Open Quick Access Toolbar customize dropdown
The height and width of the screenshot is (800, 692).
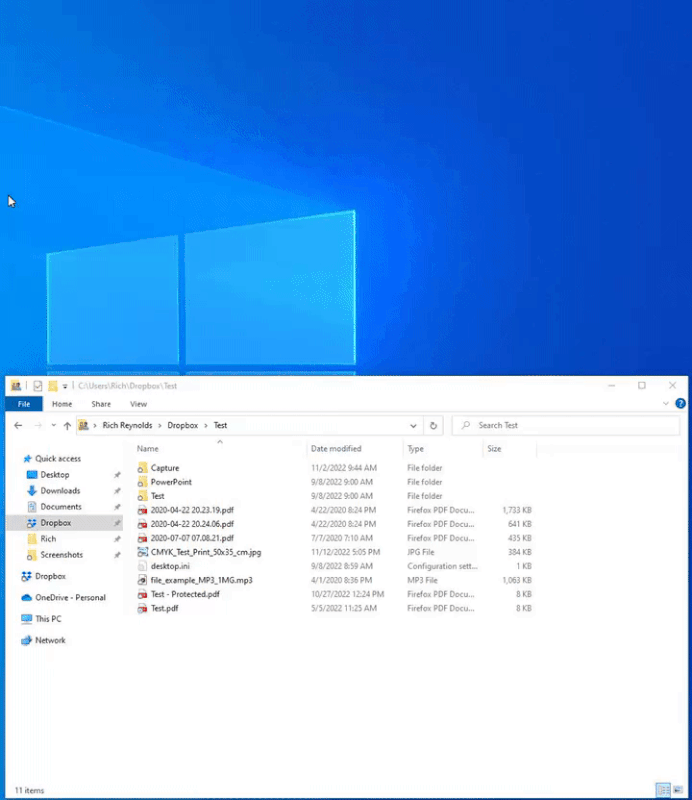click(65, 386)
